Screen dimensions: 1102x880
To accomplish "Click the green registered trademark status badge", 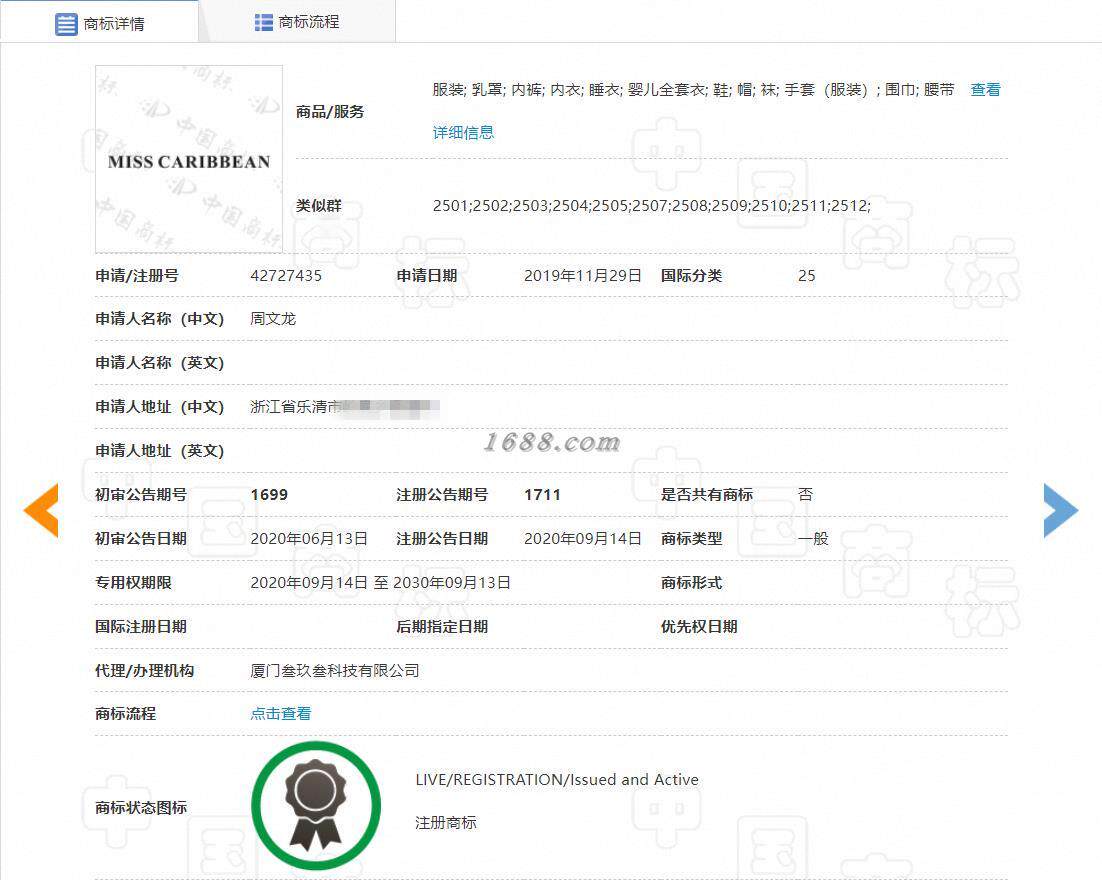I will (316, 805).
